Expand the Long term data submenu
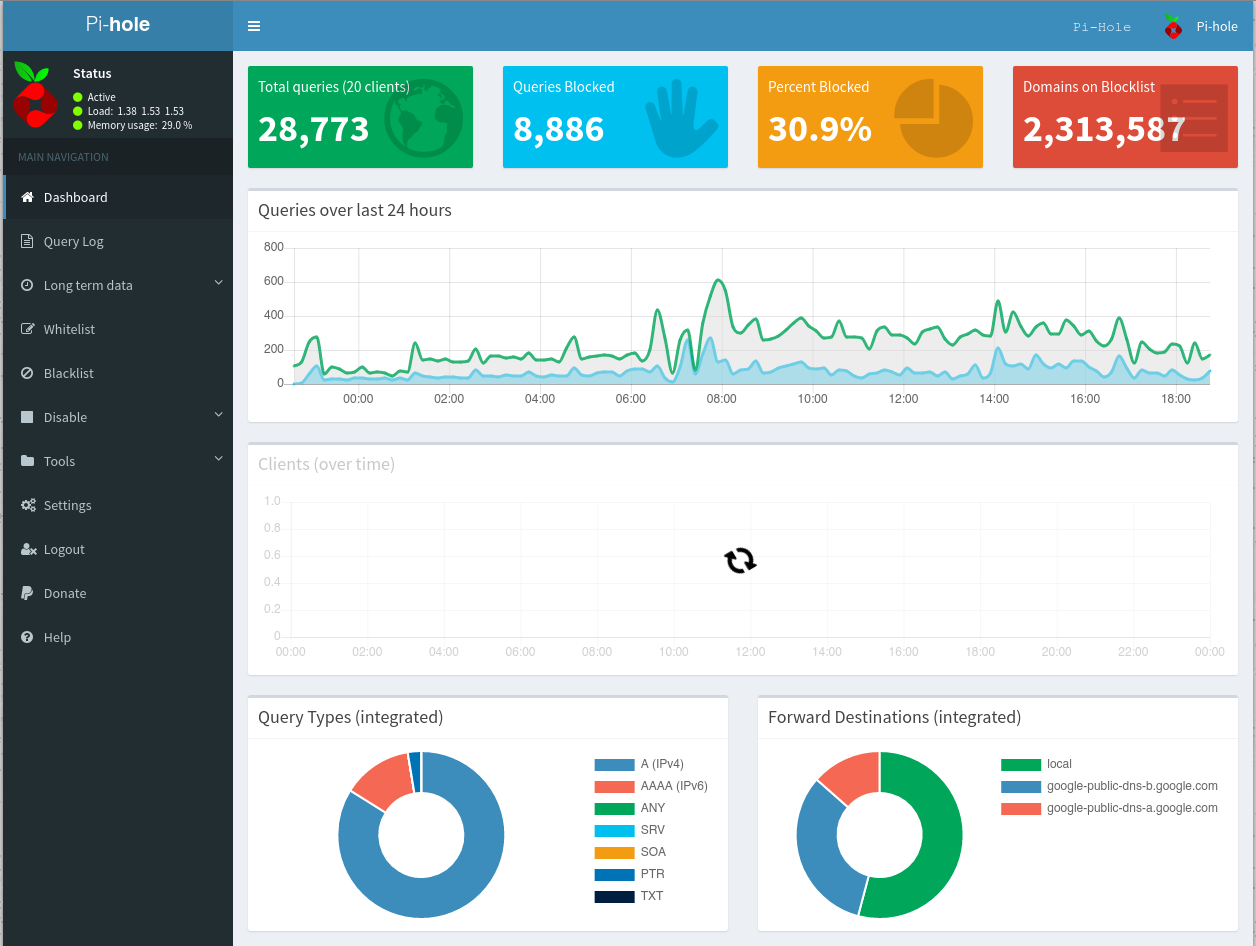This screenshot has height=946, width=1256. click(218, 284)
